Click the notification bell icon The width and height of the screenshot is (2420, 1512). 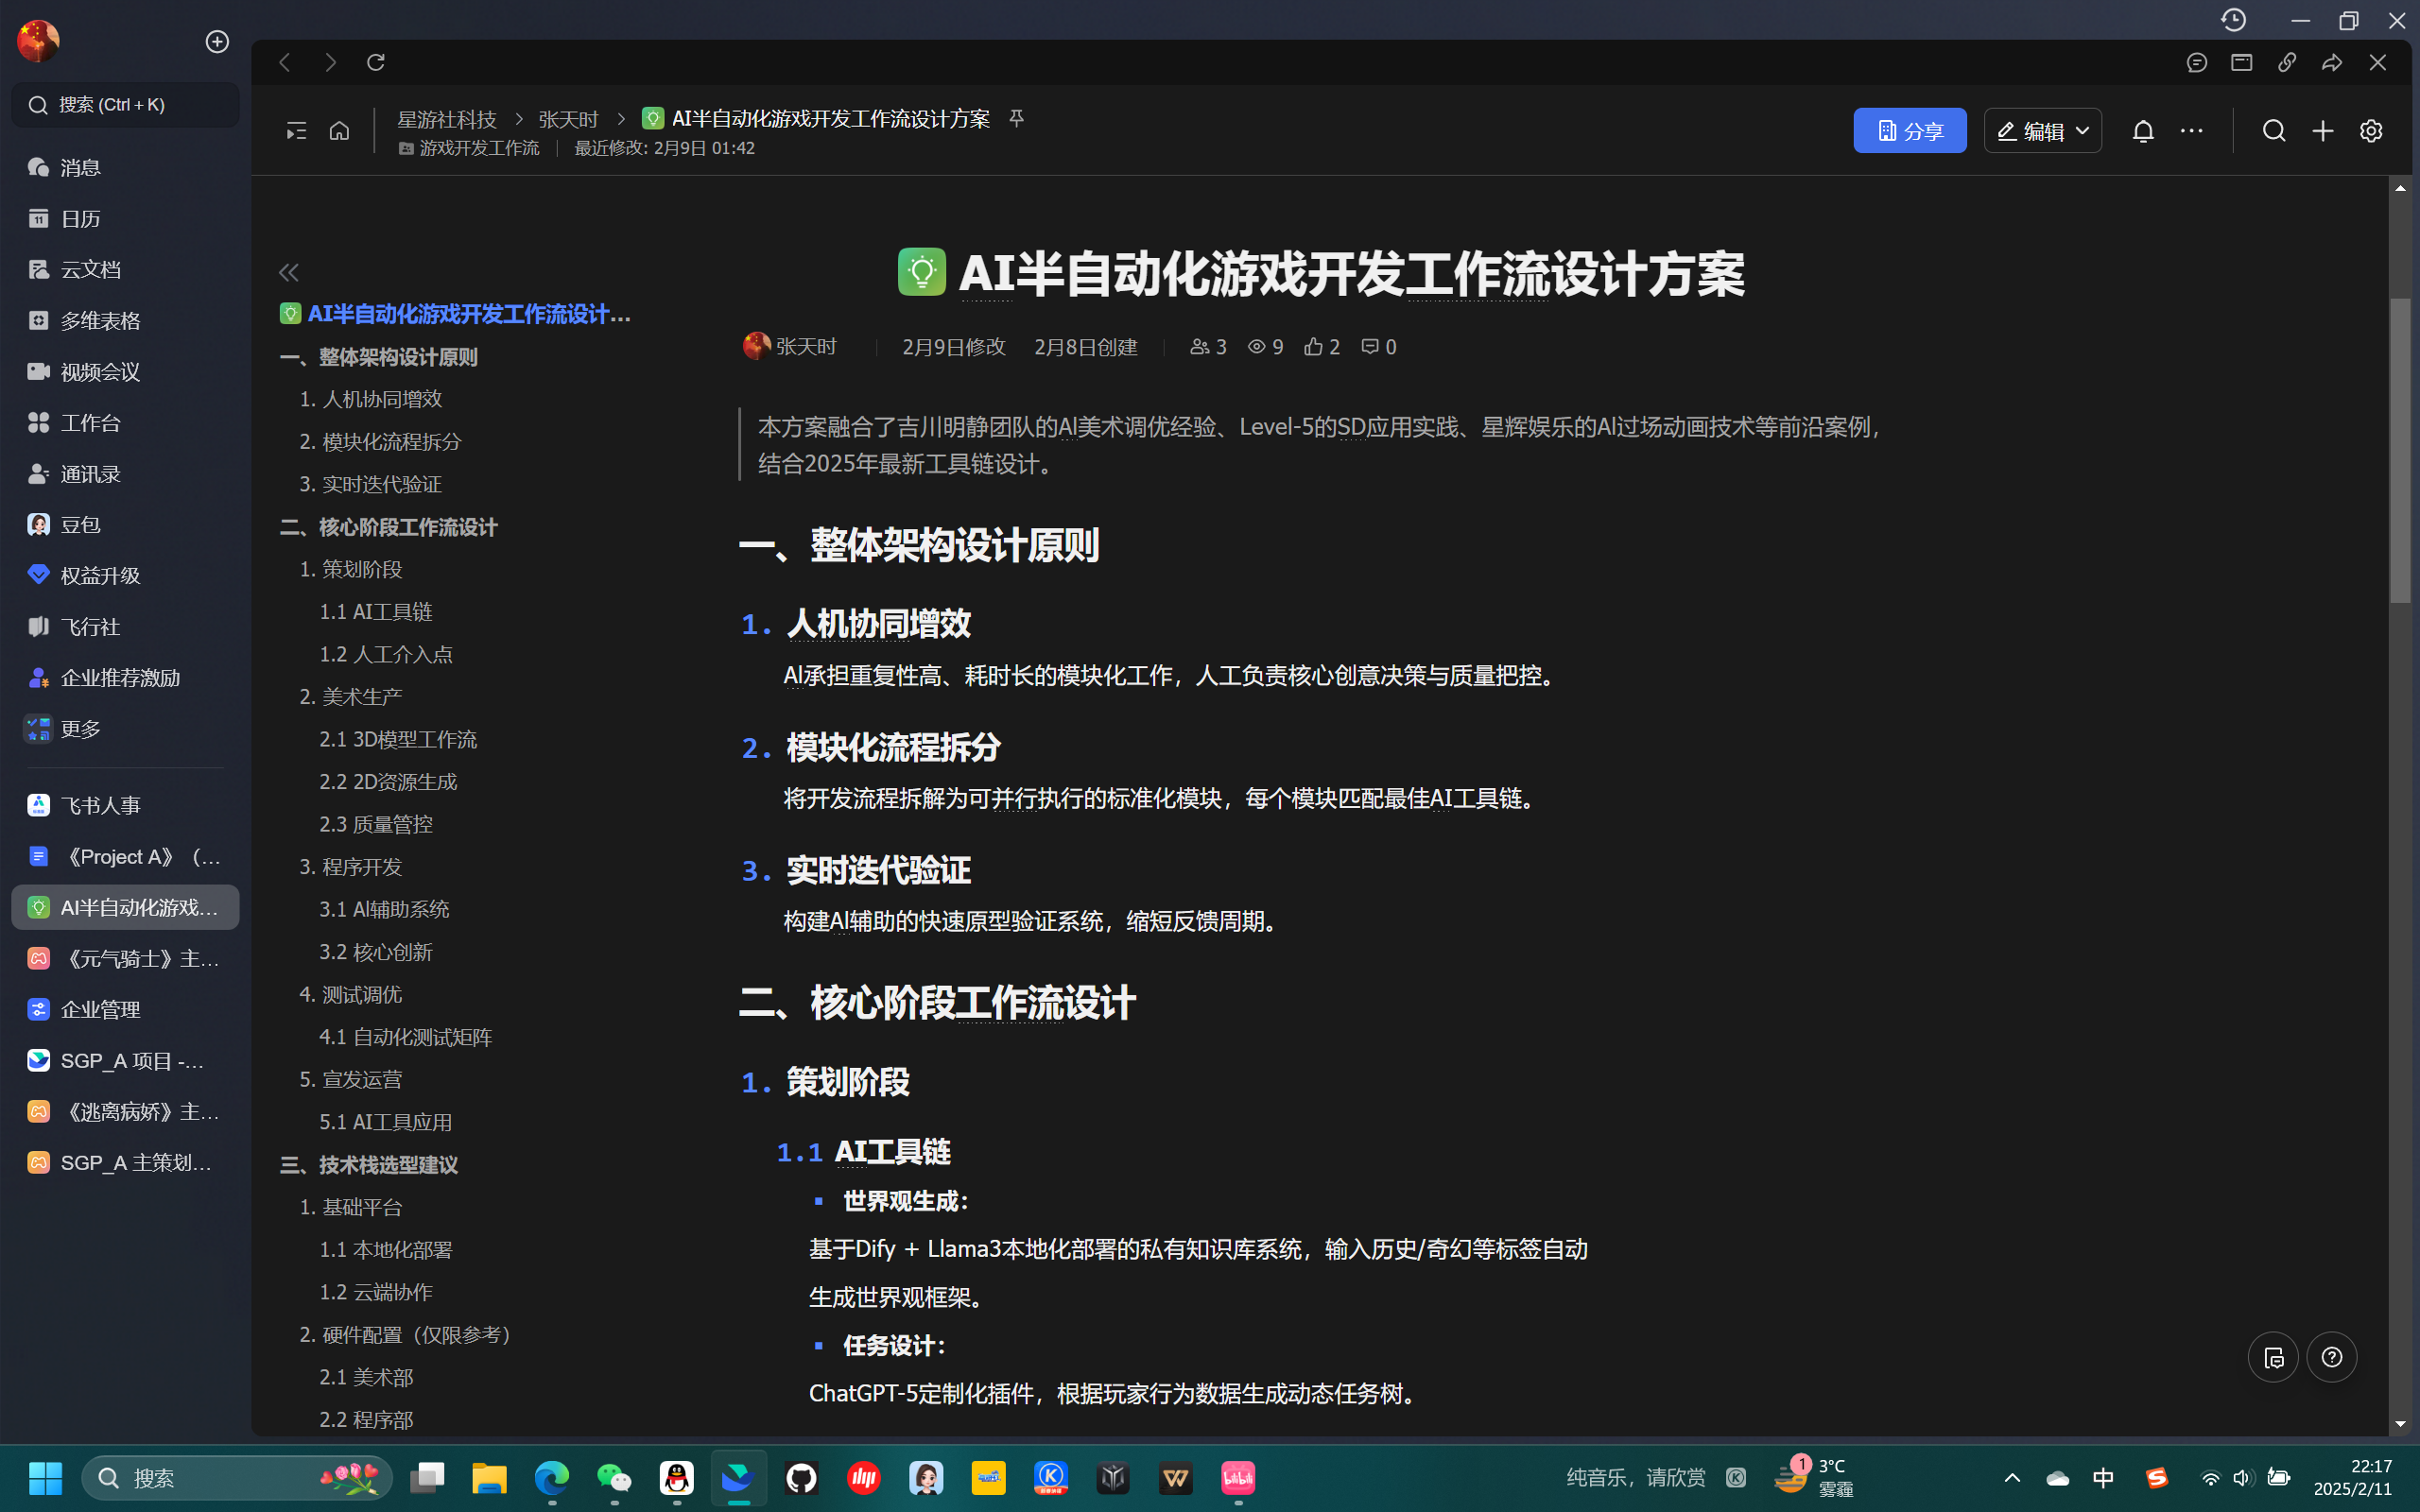click(2142, 131)
